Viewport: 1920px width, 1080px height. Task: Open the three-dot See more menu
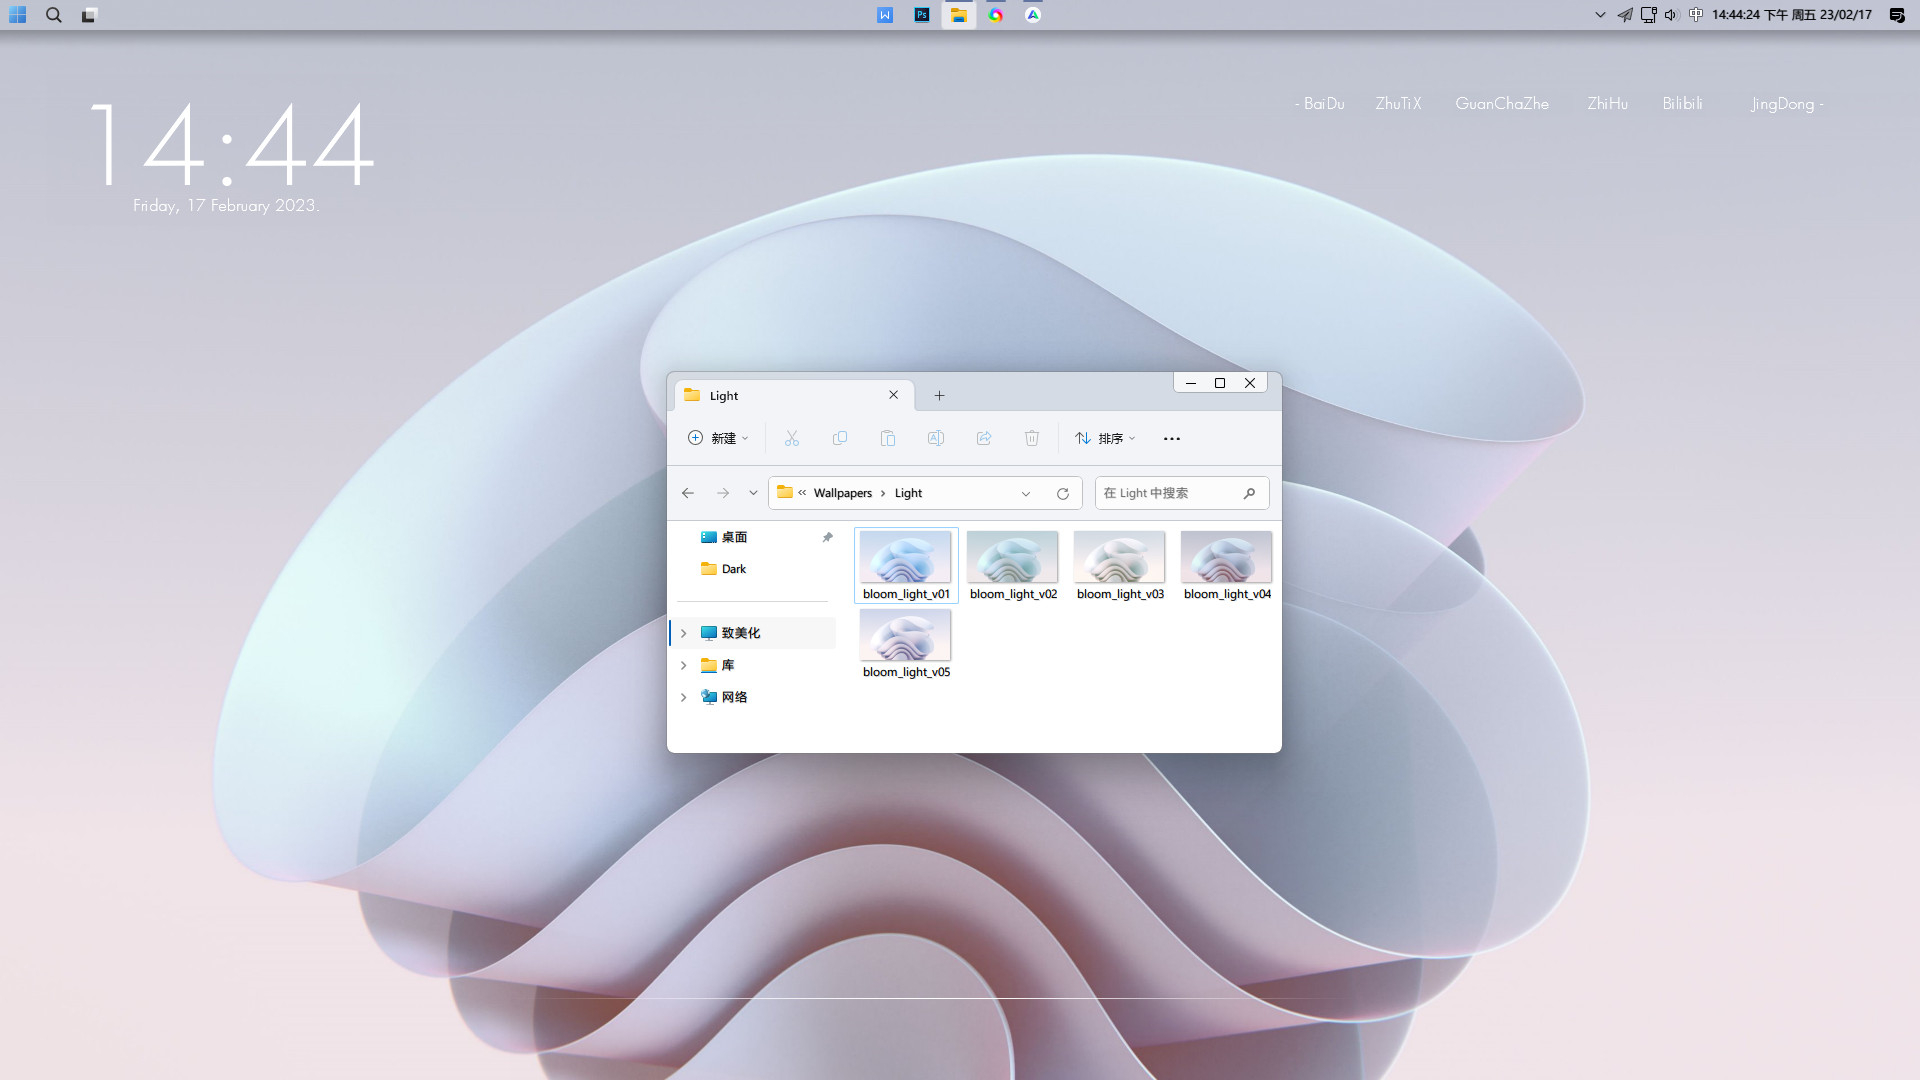[1172, 438]
